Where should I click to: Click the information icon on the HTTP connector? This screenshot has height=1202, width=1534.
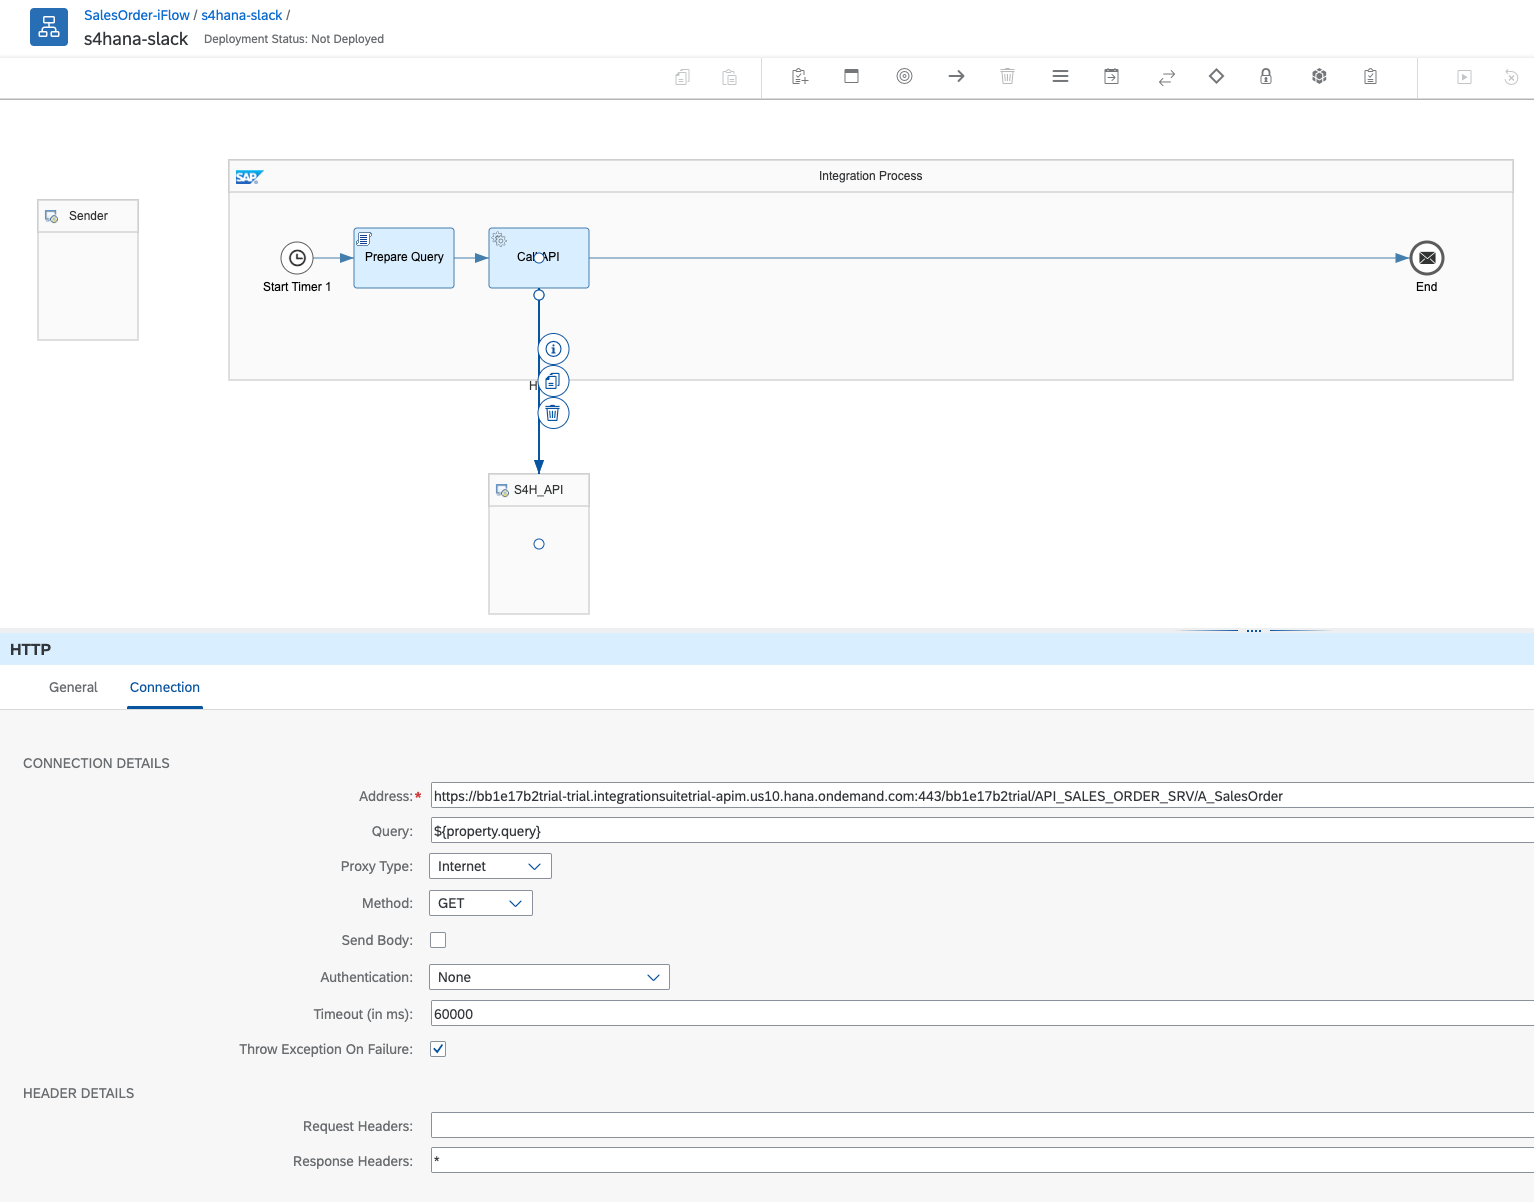coord(553,349)
